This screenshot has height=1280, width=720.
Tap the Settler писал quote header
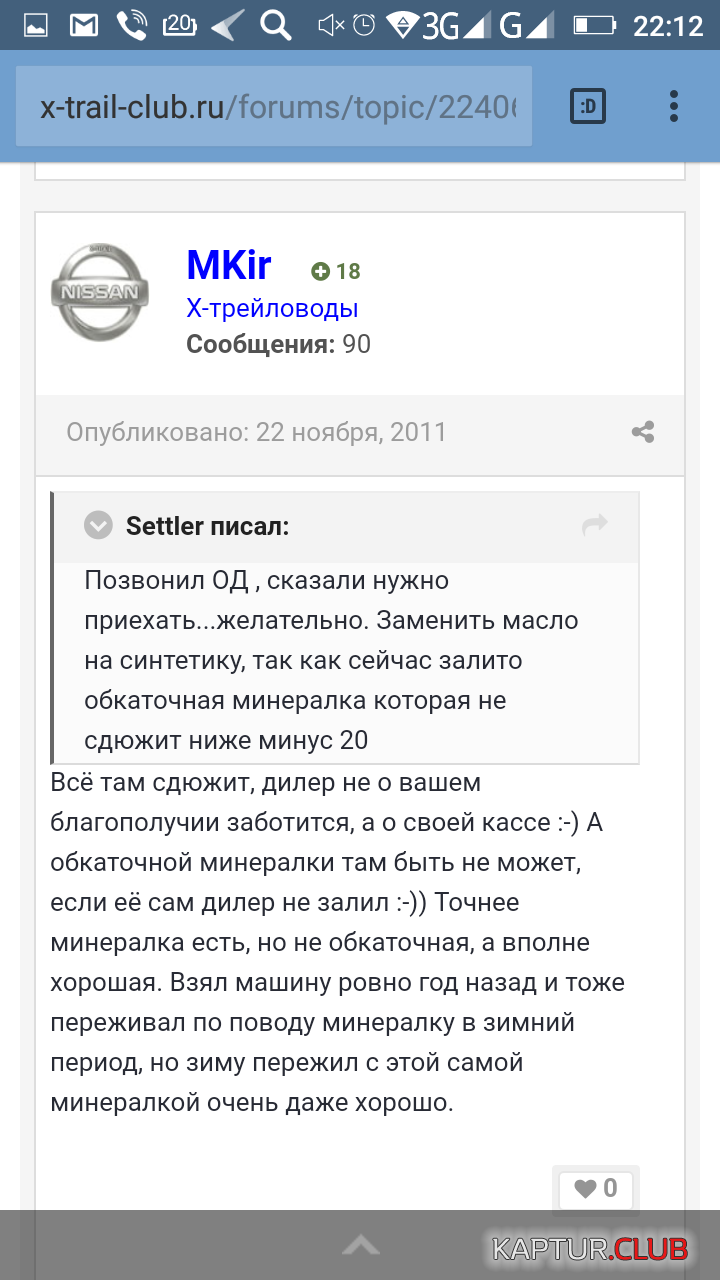click(207, 526)
